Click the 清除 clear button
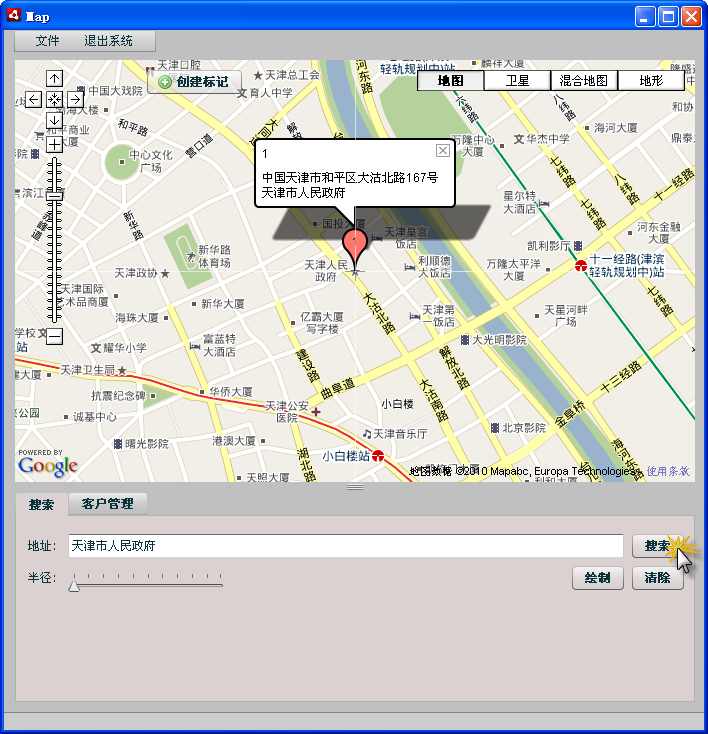Image resolution: width=708 pixels, height=734 pixels. click(x=657, y=578)
